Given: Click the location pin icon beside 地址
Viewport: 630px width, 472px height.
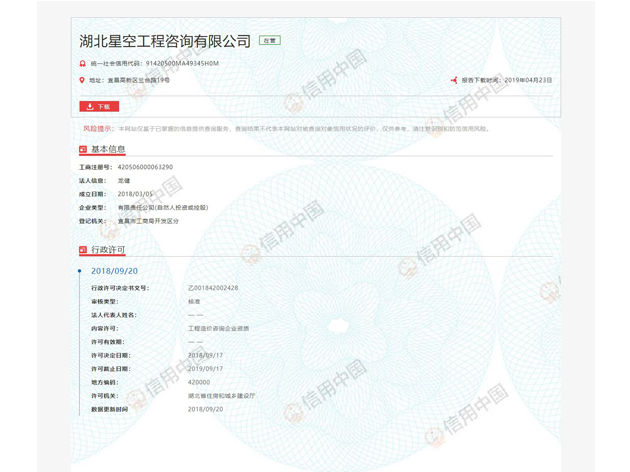Looking at the screenshot, I should [x=83, y=80].
